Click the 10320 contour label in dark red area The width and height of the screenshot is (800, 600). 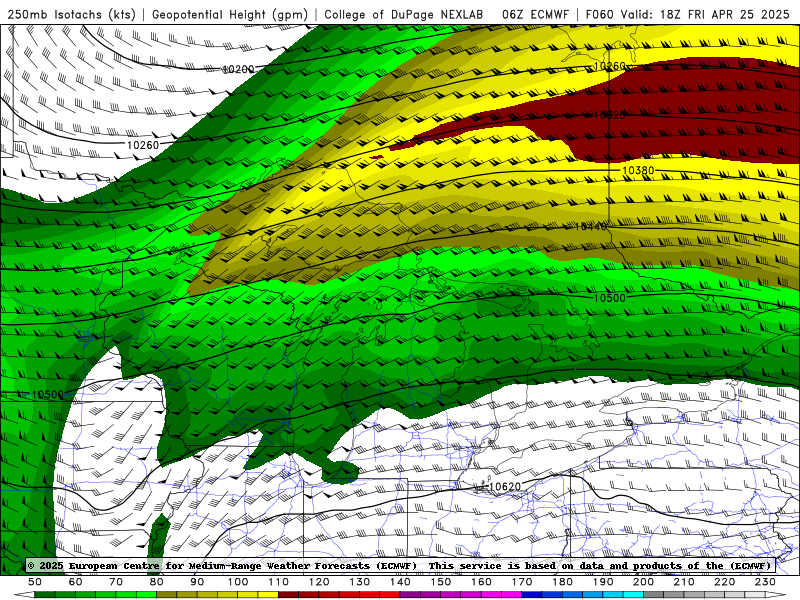(609, 115)
